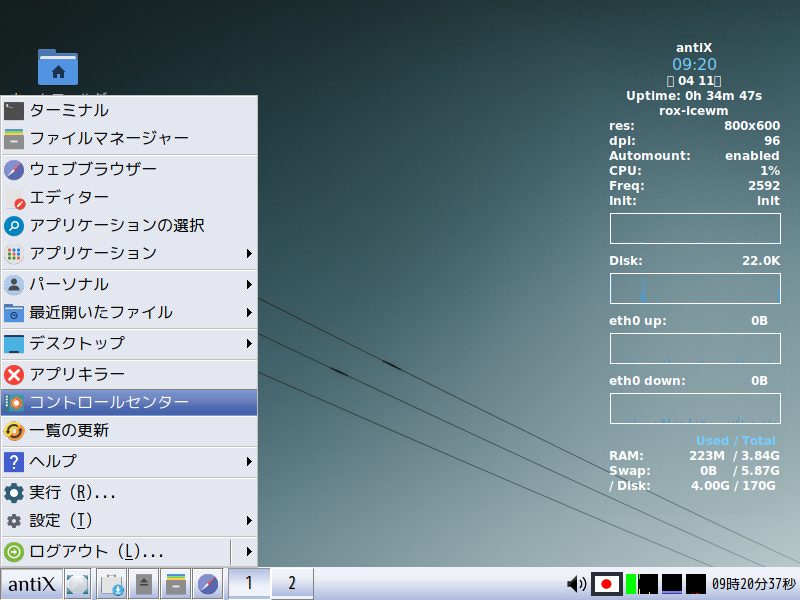Click the taskbar clock 09時20分37秒
Screen dimensions: 800x600
754,584
